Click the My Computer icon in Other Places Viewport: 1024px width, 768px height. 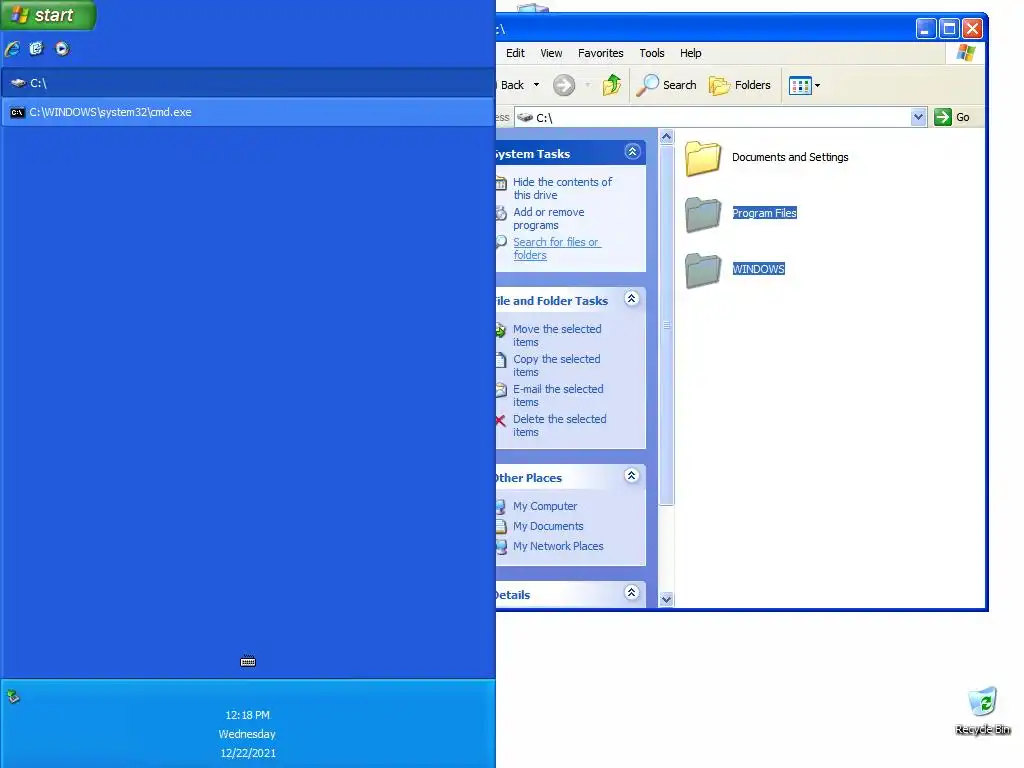click(501, 506)
